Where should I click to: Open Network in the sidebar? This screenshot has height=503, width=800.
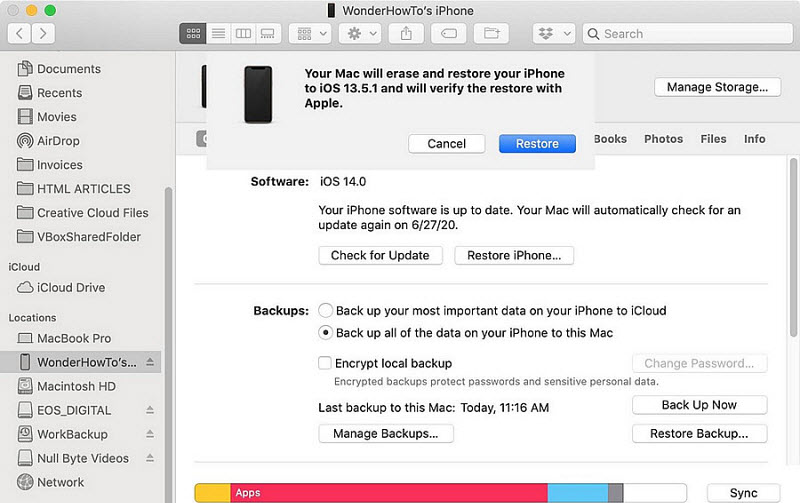pyautogui.click(x=51, y=482)
